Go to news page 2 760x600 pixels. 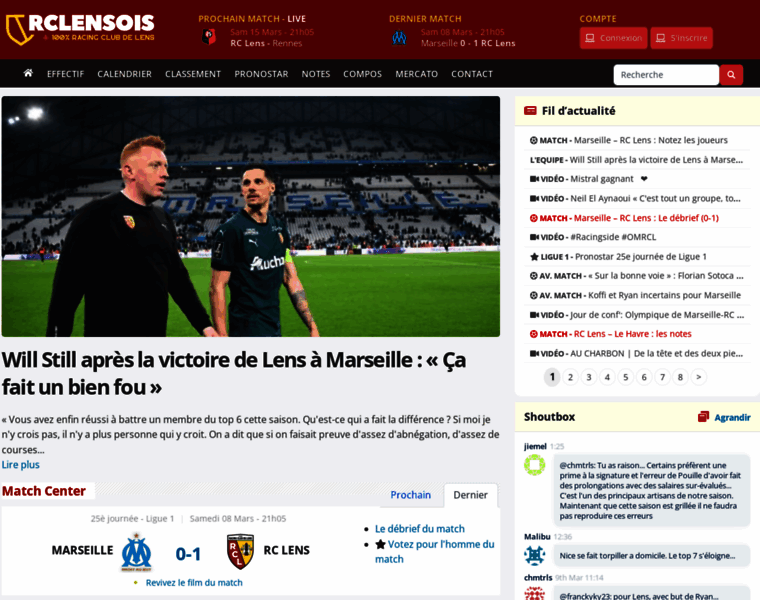[570, 377]
